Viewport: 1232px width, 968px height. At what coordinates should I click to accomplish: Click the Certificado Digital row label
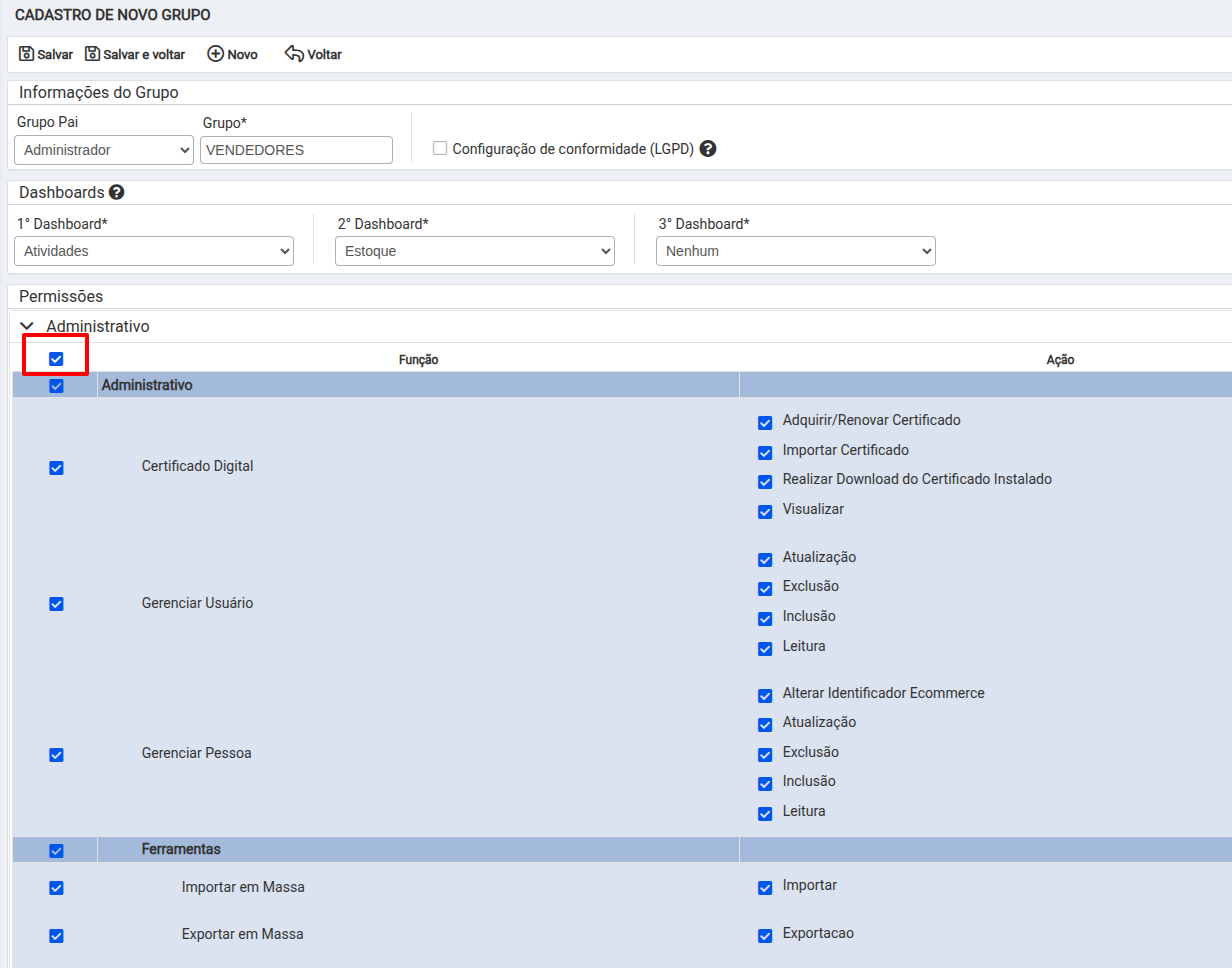[x=198, y=466]
